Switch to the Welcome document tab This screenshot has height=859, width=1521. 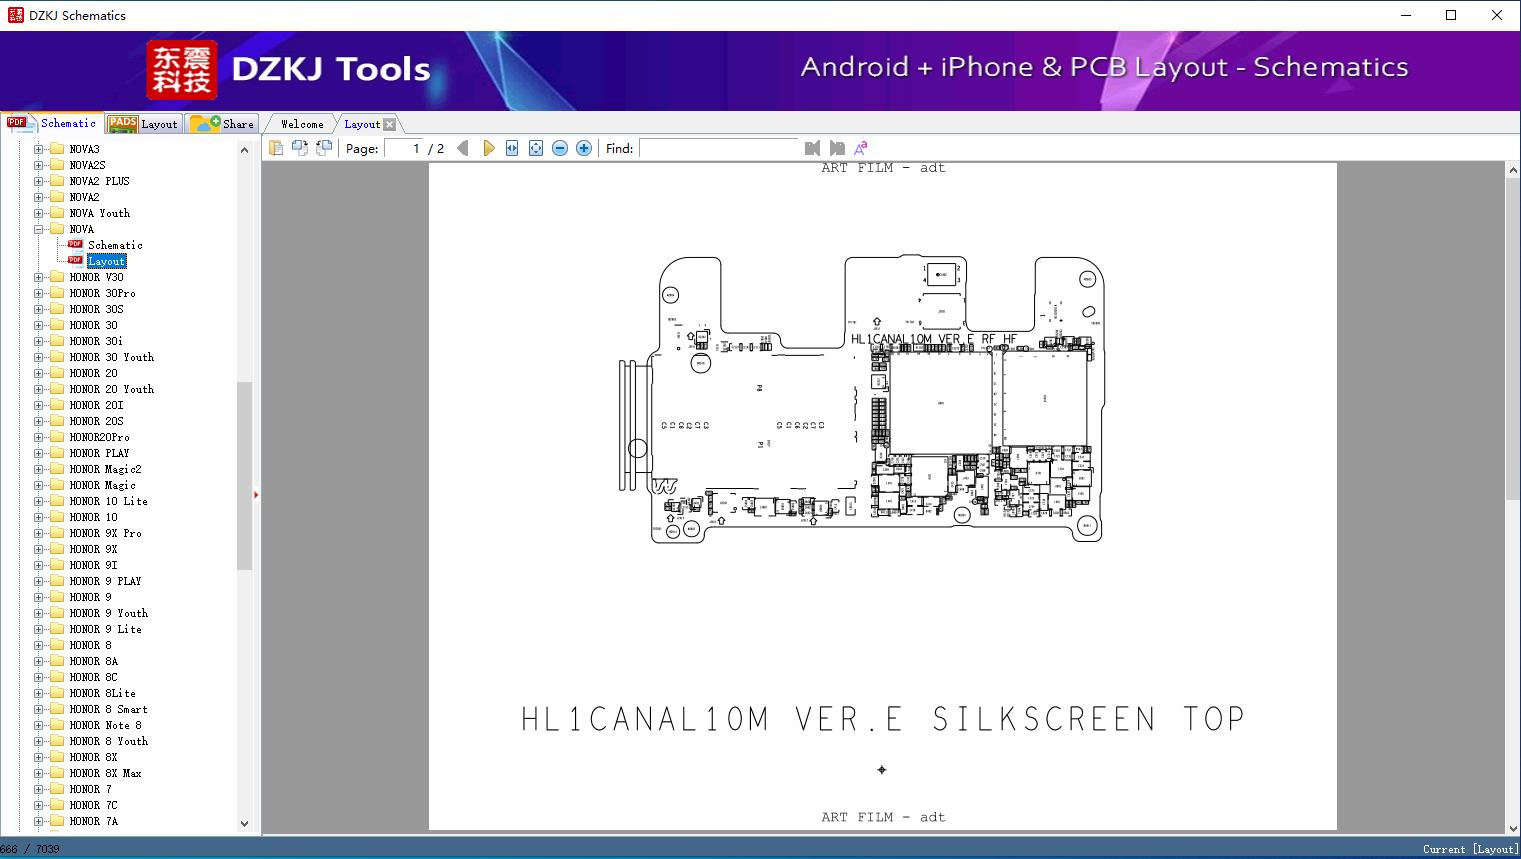pos(302,124)
